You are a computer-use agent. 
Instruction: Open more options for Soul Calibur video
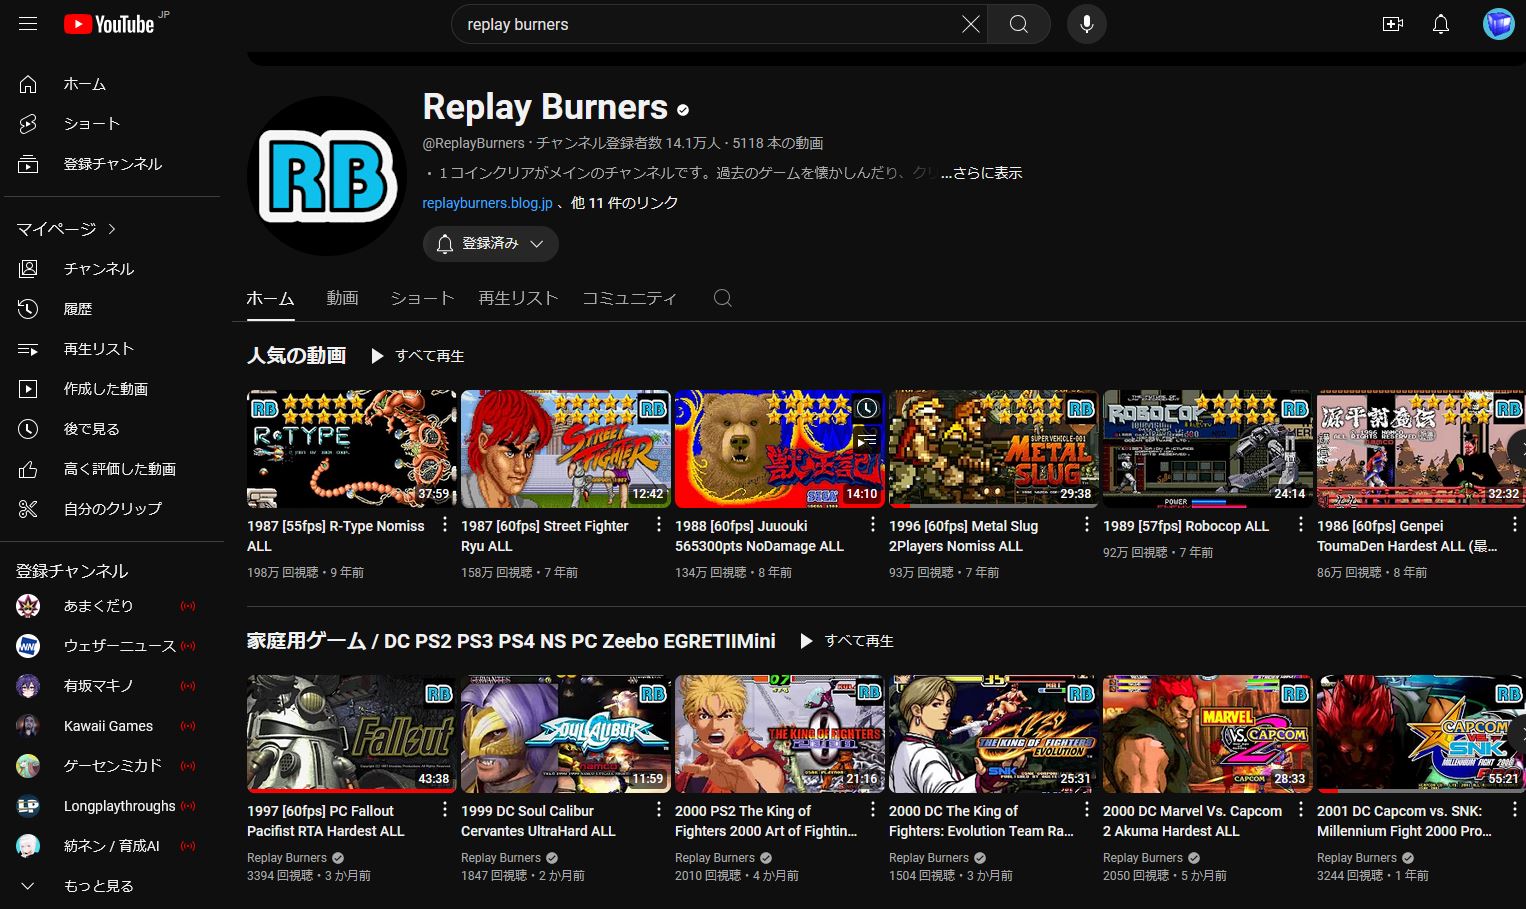click(x=659, y=810)
